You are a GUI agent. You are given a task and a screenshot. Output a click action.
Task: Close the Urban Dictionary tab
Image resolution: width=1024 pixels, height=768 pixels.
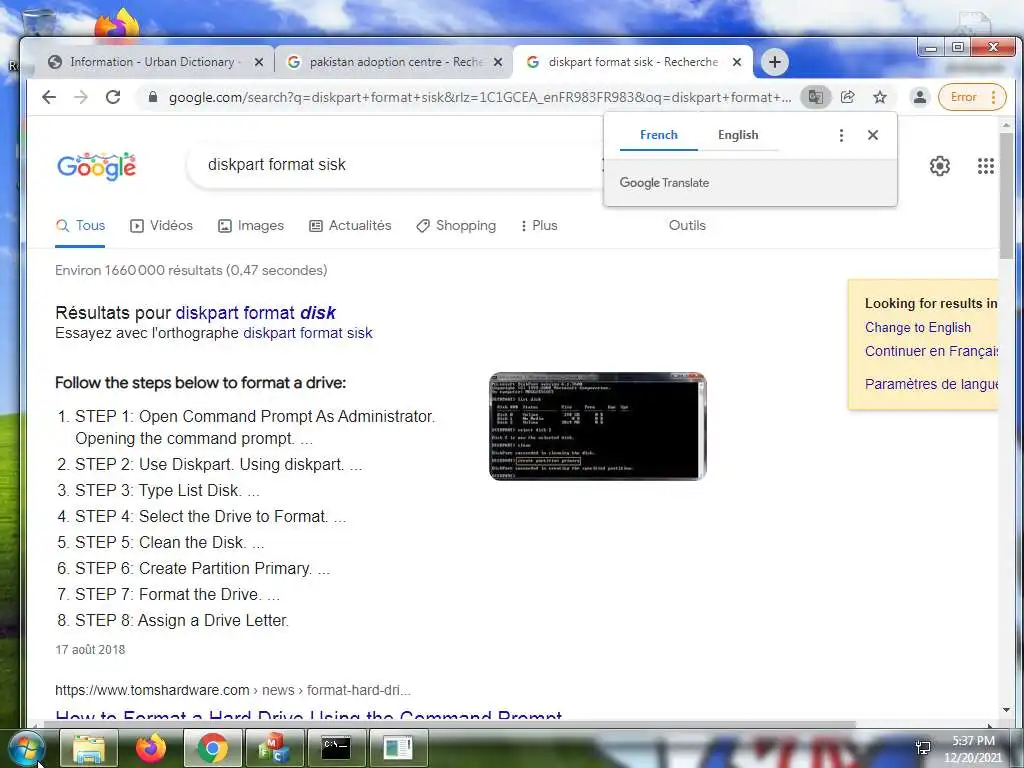[259, 62]
